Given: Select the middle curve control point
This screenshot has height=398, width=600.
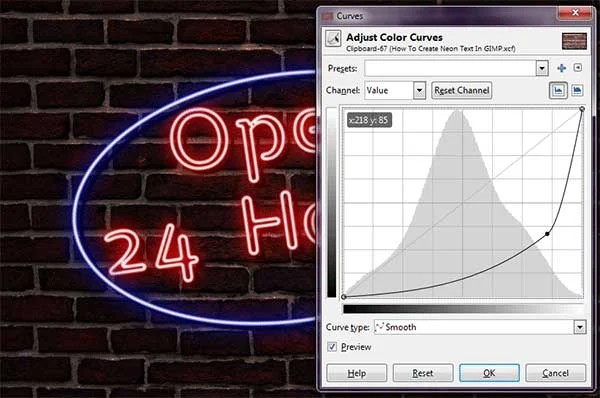Looking at the screenshot, I should 547,233.
